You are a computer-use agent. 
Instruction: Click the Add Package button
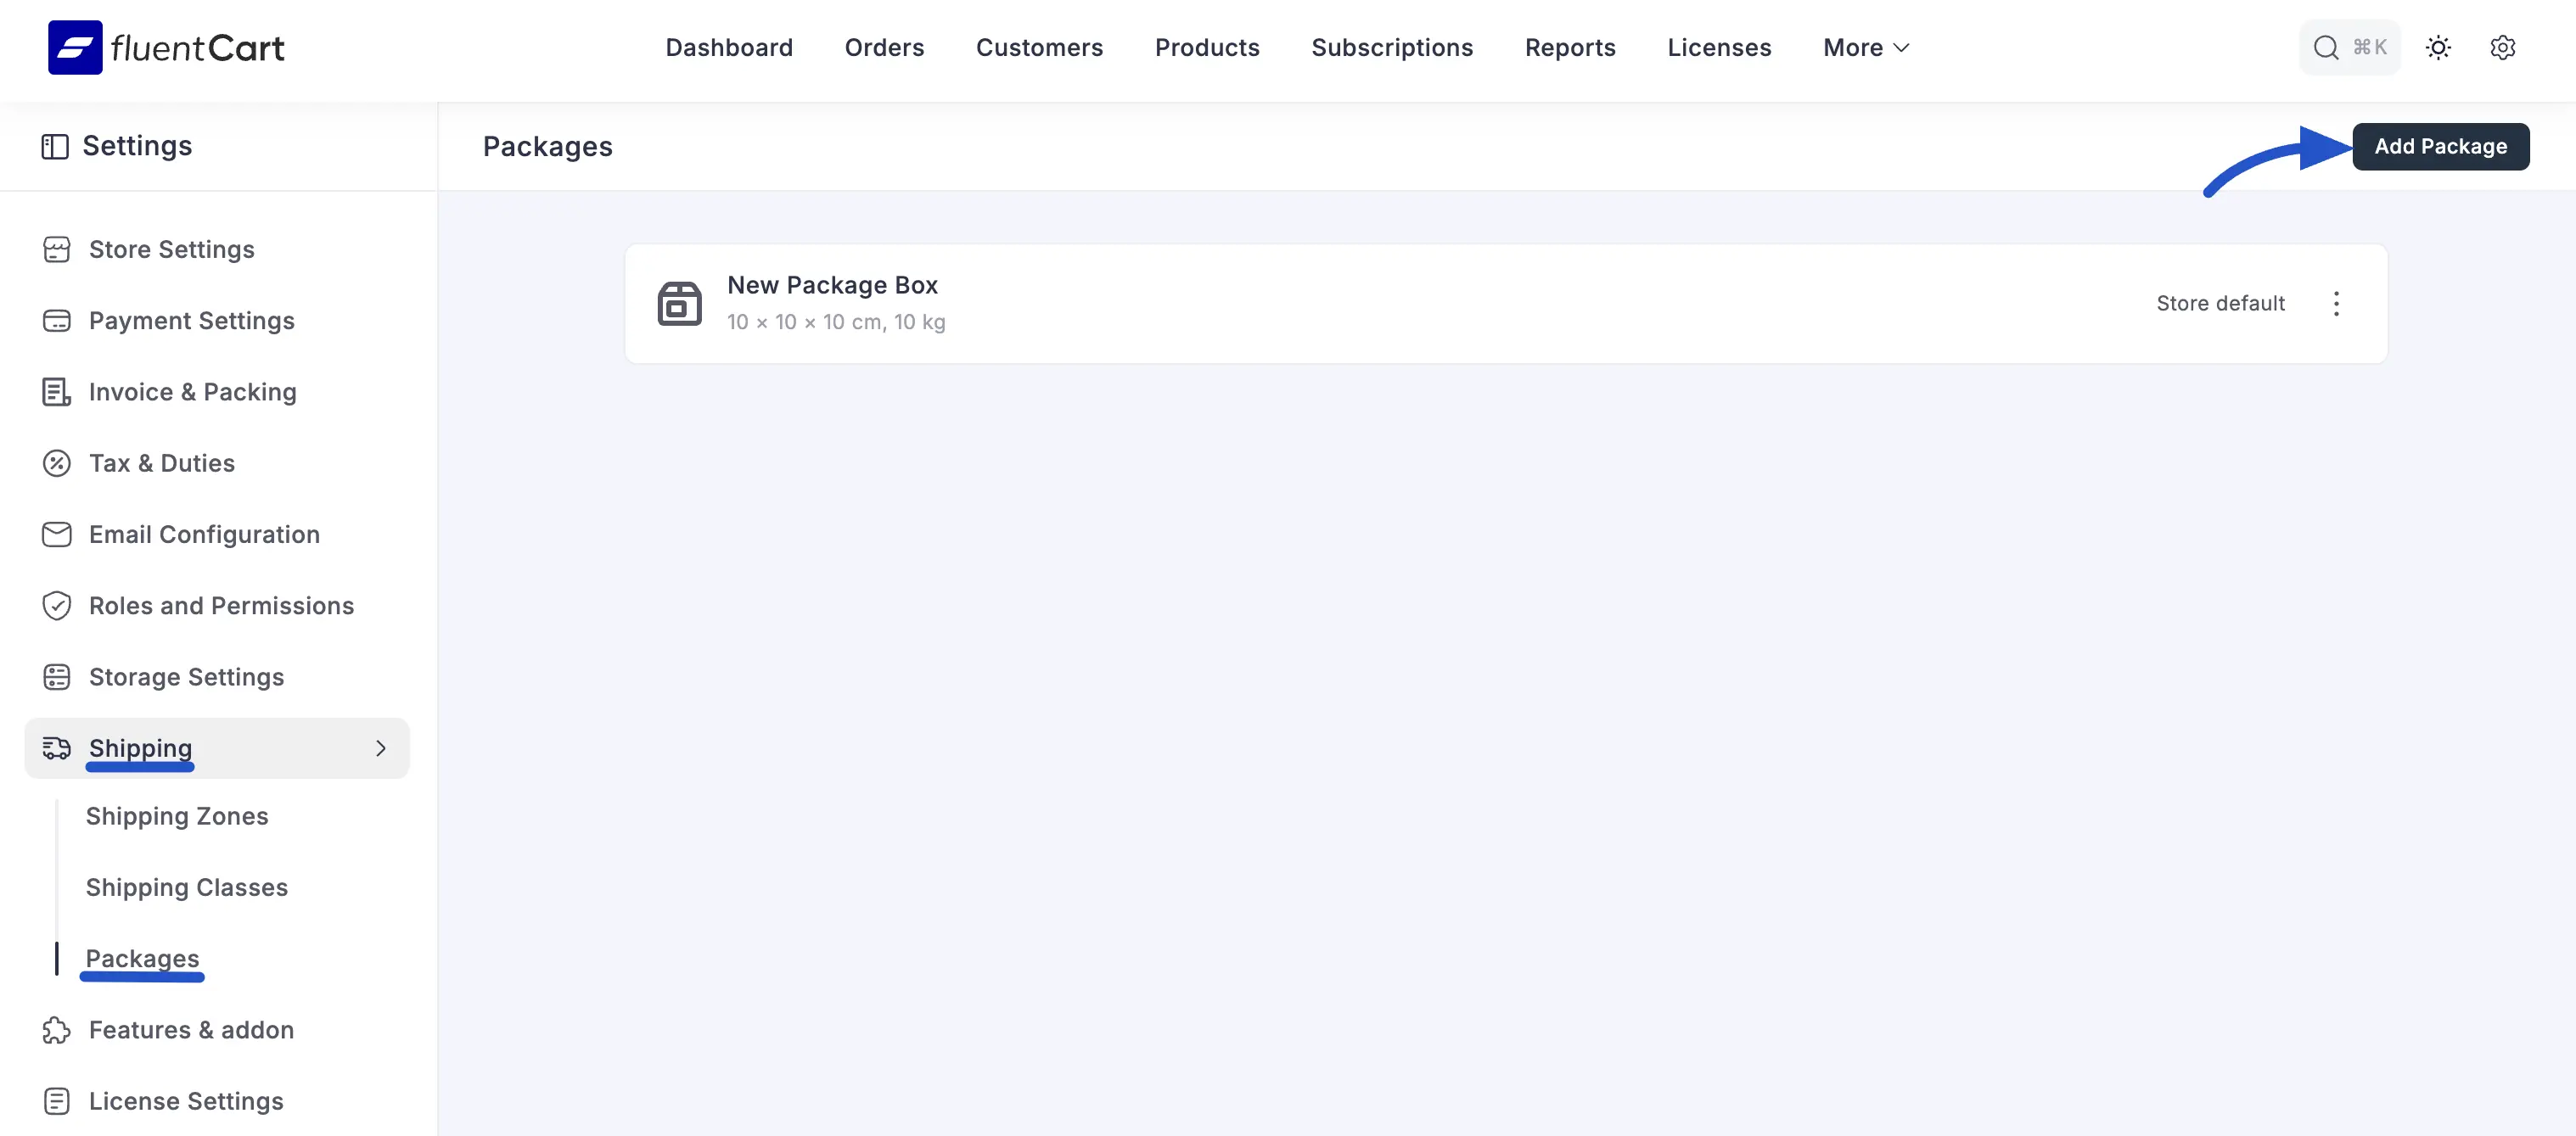coord(2441,146)
